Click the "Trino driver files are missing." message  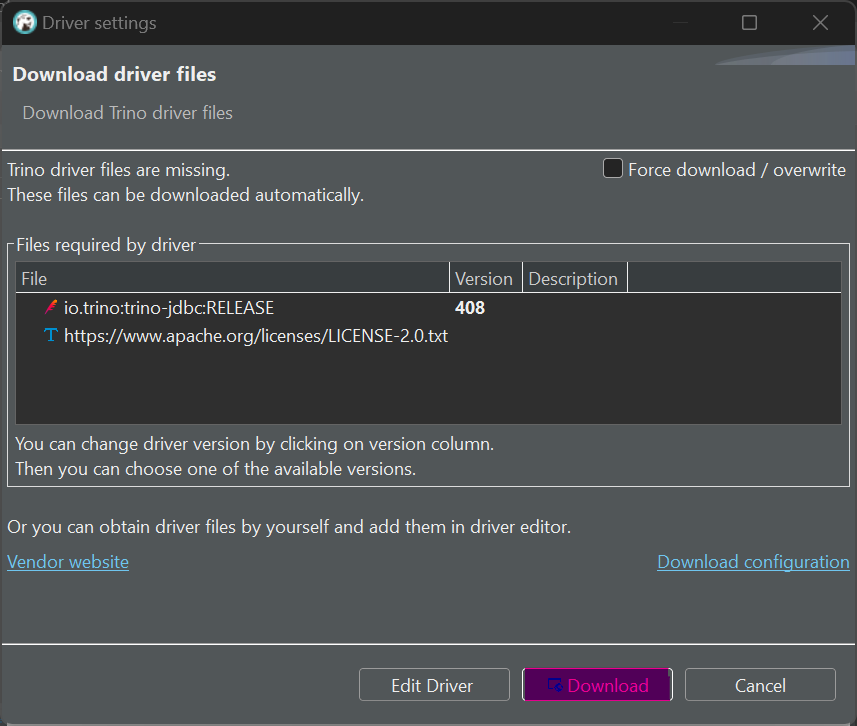(119, 170)
